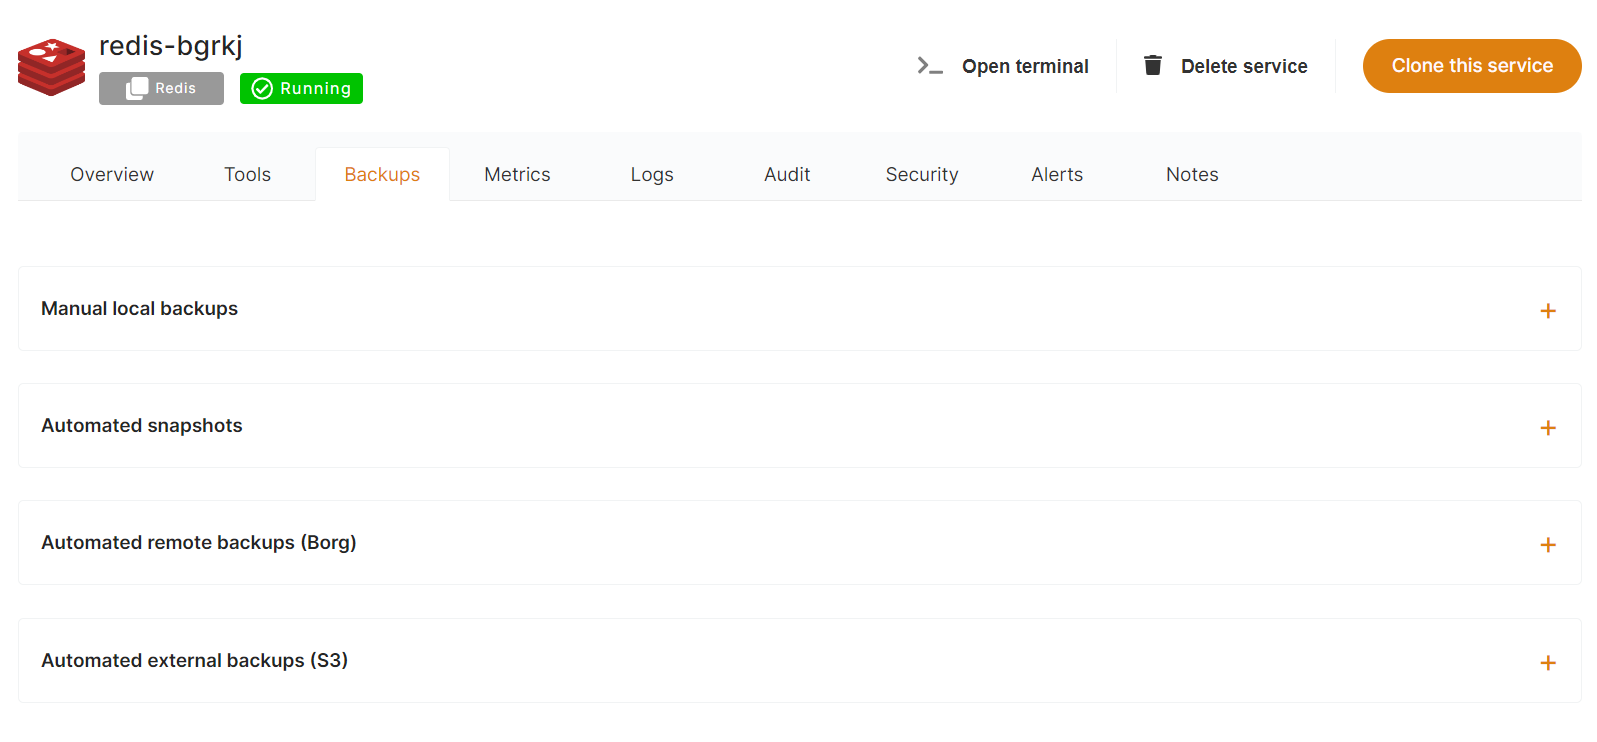This screenshot has width=1597, height=742.
Task: Select the Backups tab
Action: (382, 174)
